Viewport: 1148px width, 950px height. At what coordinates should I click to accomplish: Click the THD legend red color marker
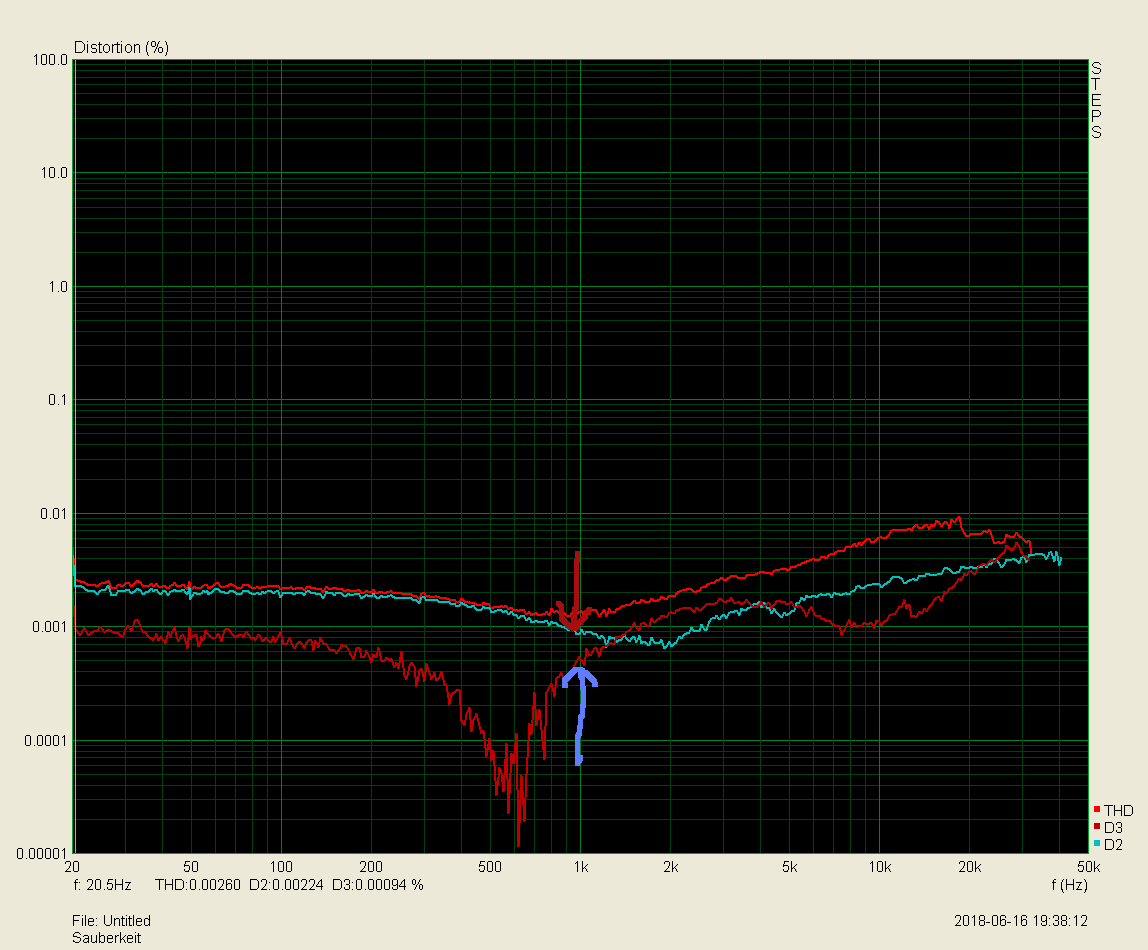[x=1097, y=809]
